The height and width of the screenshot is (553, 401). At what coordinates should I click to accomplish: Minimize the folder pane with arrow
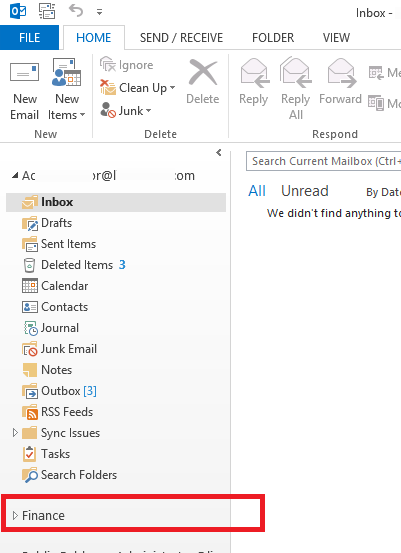point(219,152)
